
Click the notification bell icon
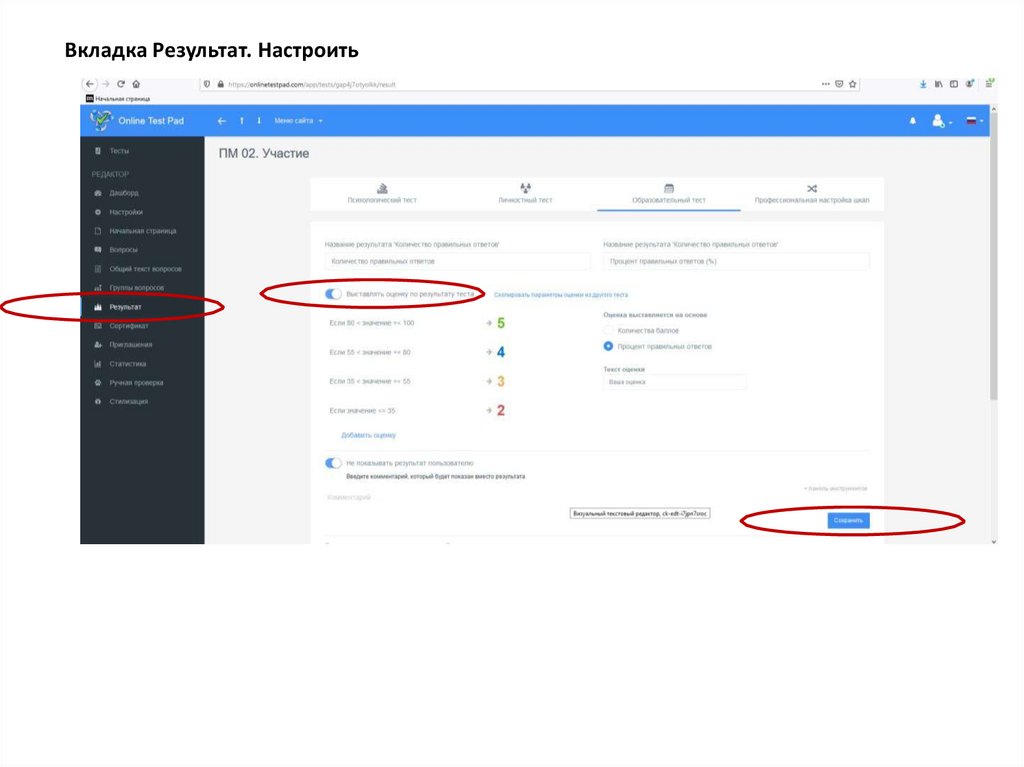pyautogui.click(x=912, y=121)
